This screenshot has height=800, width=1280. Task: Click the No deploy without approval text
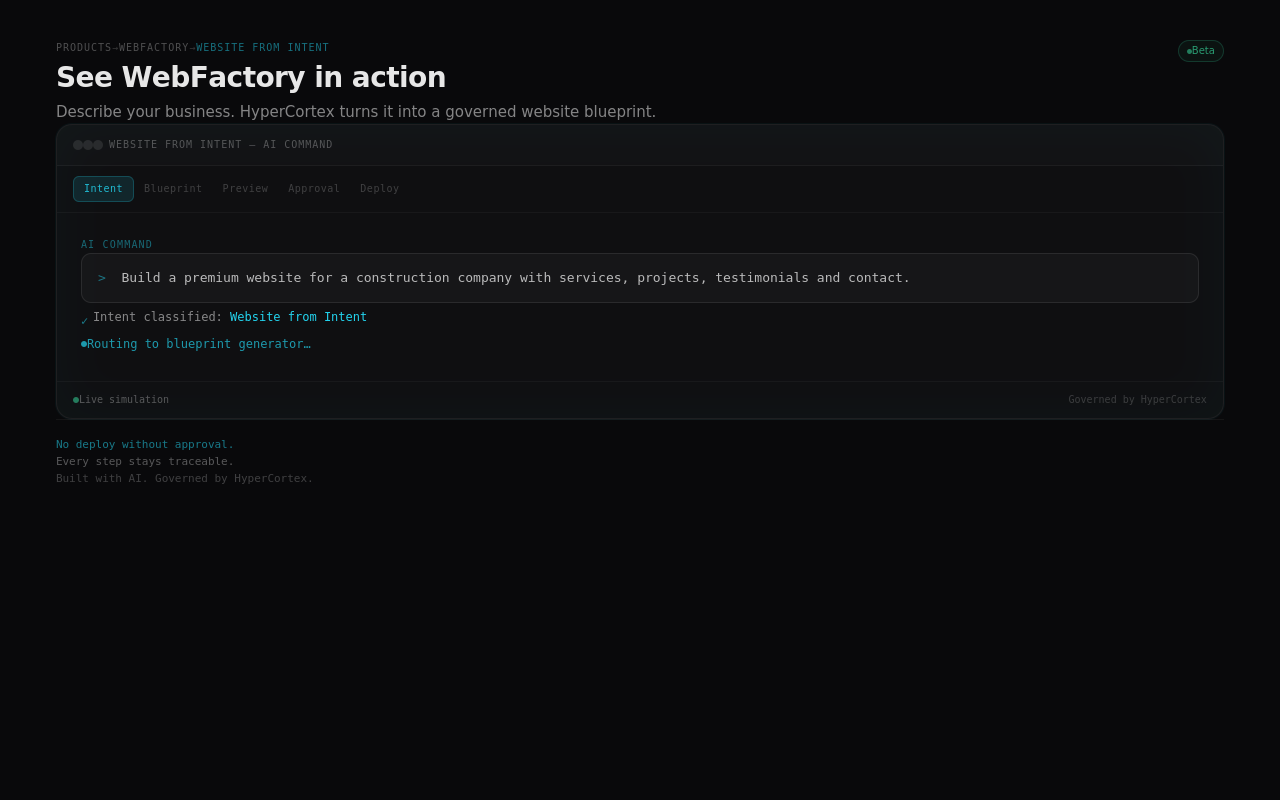coord(145,445)
